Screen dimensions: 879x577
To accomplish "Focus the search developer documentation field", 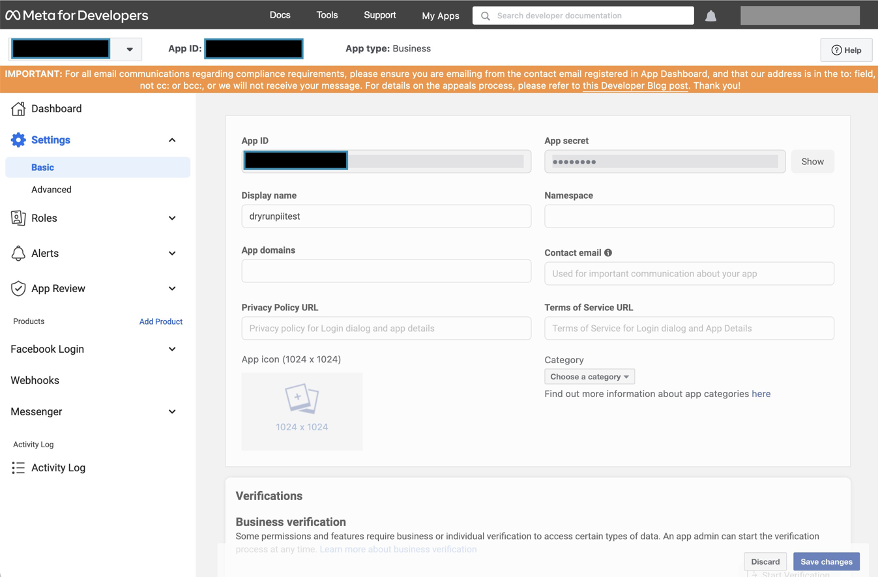I will [x=583, y=16].
